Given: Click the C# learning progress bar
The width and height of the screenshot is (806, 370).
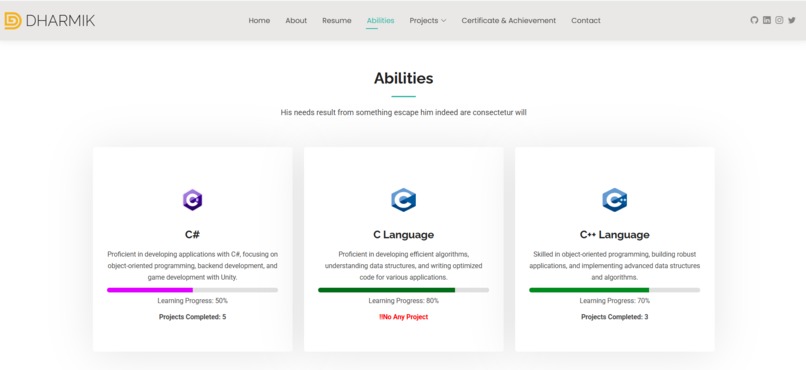Looking at the screenshot, I should pyautogui.click(x=192, y=290).
